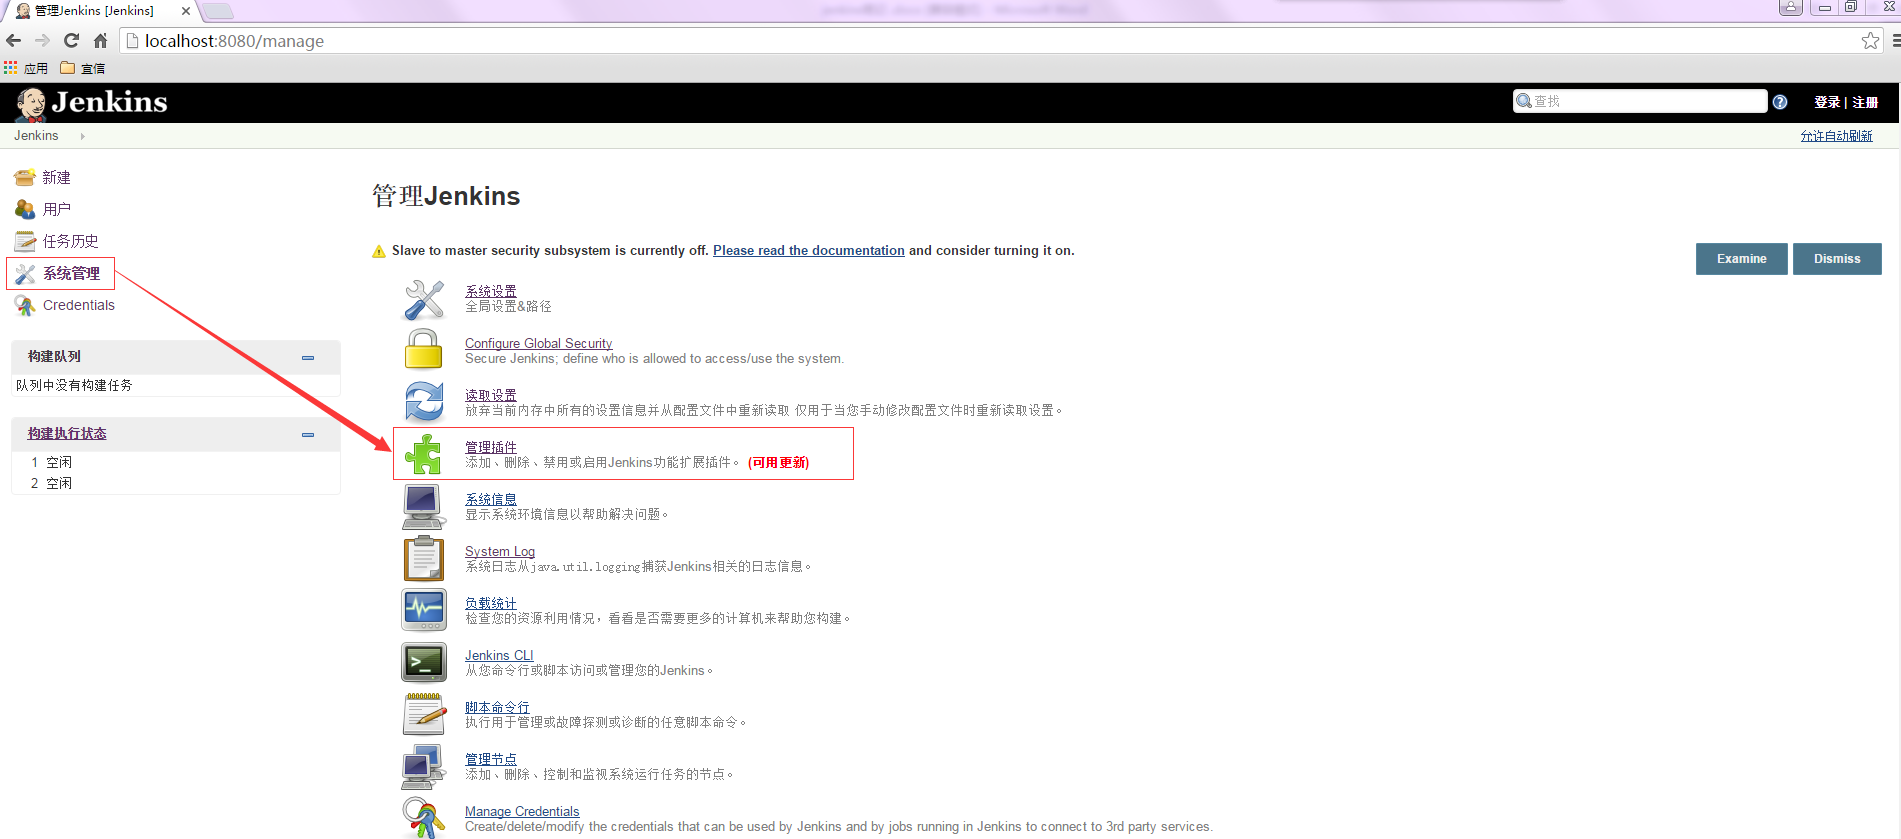Open the 负载统计 link
The image size is (1901, 839).
tap(490, 603)
